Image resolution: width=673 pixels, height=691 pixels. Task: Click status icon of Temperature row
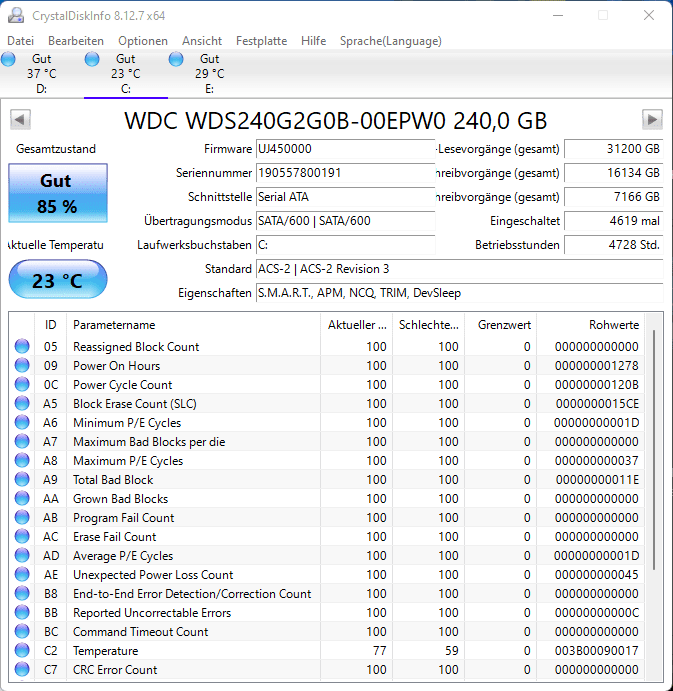[x=22, y=650]
